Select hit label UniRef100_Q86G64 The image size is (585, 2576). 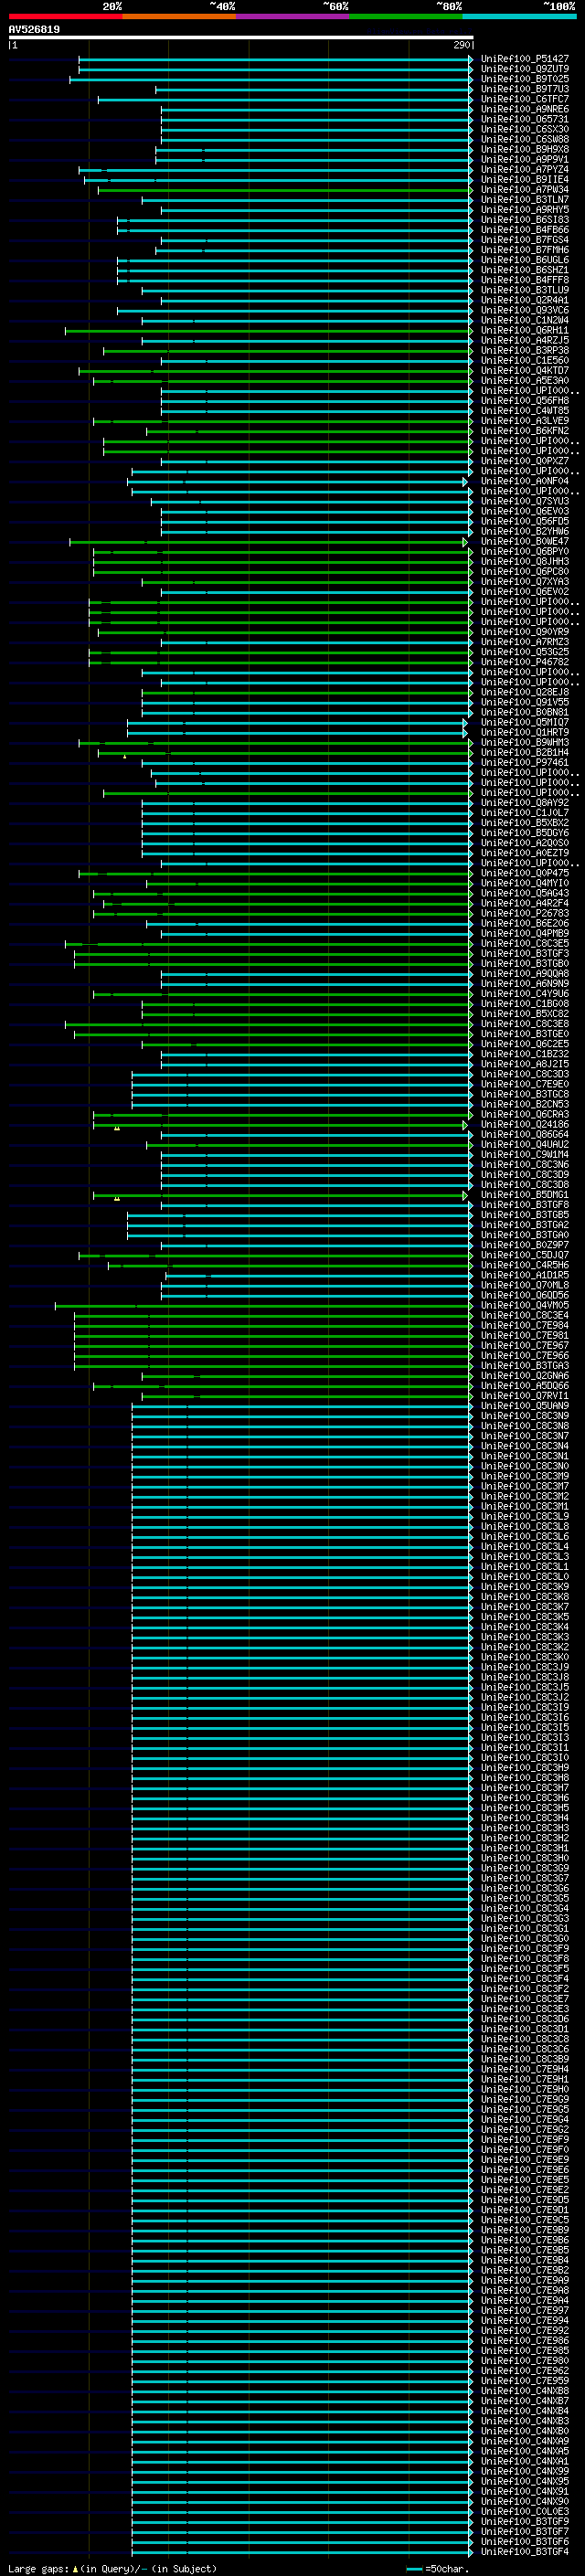pyautogui.click(x=525, y=1135)
